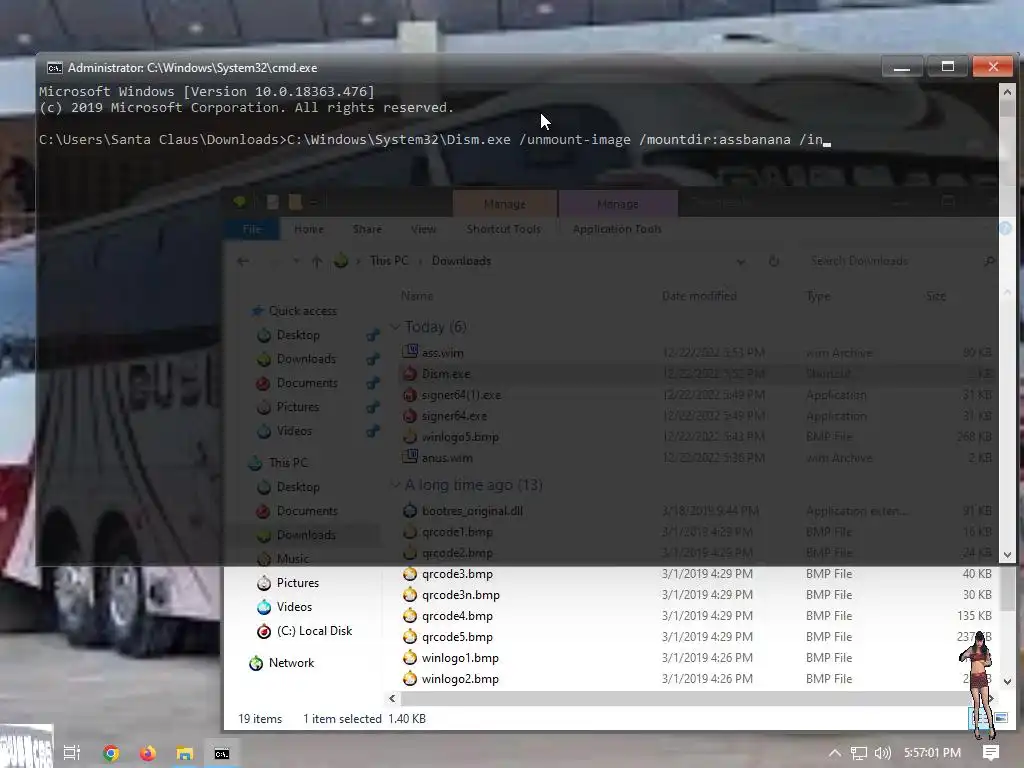Open Pictures under This PC
The height and width of the screenshot is (768, 1024).
click(298, 583)
